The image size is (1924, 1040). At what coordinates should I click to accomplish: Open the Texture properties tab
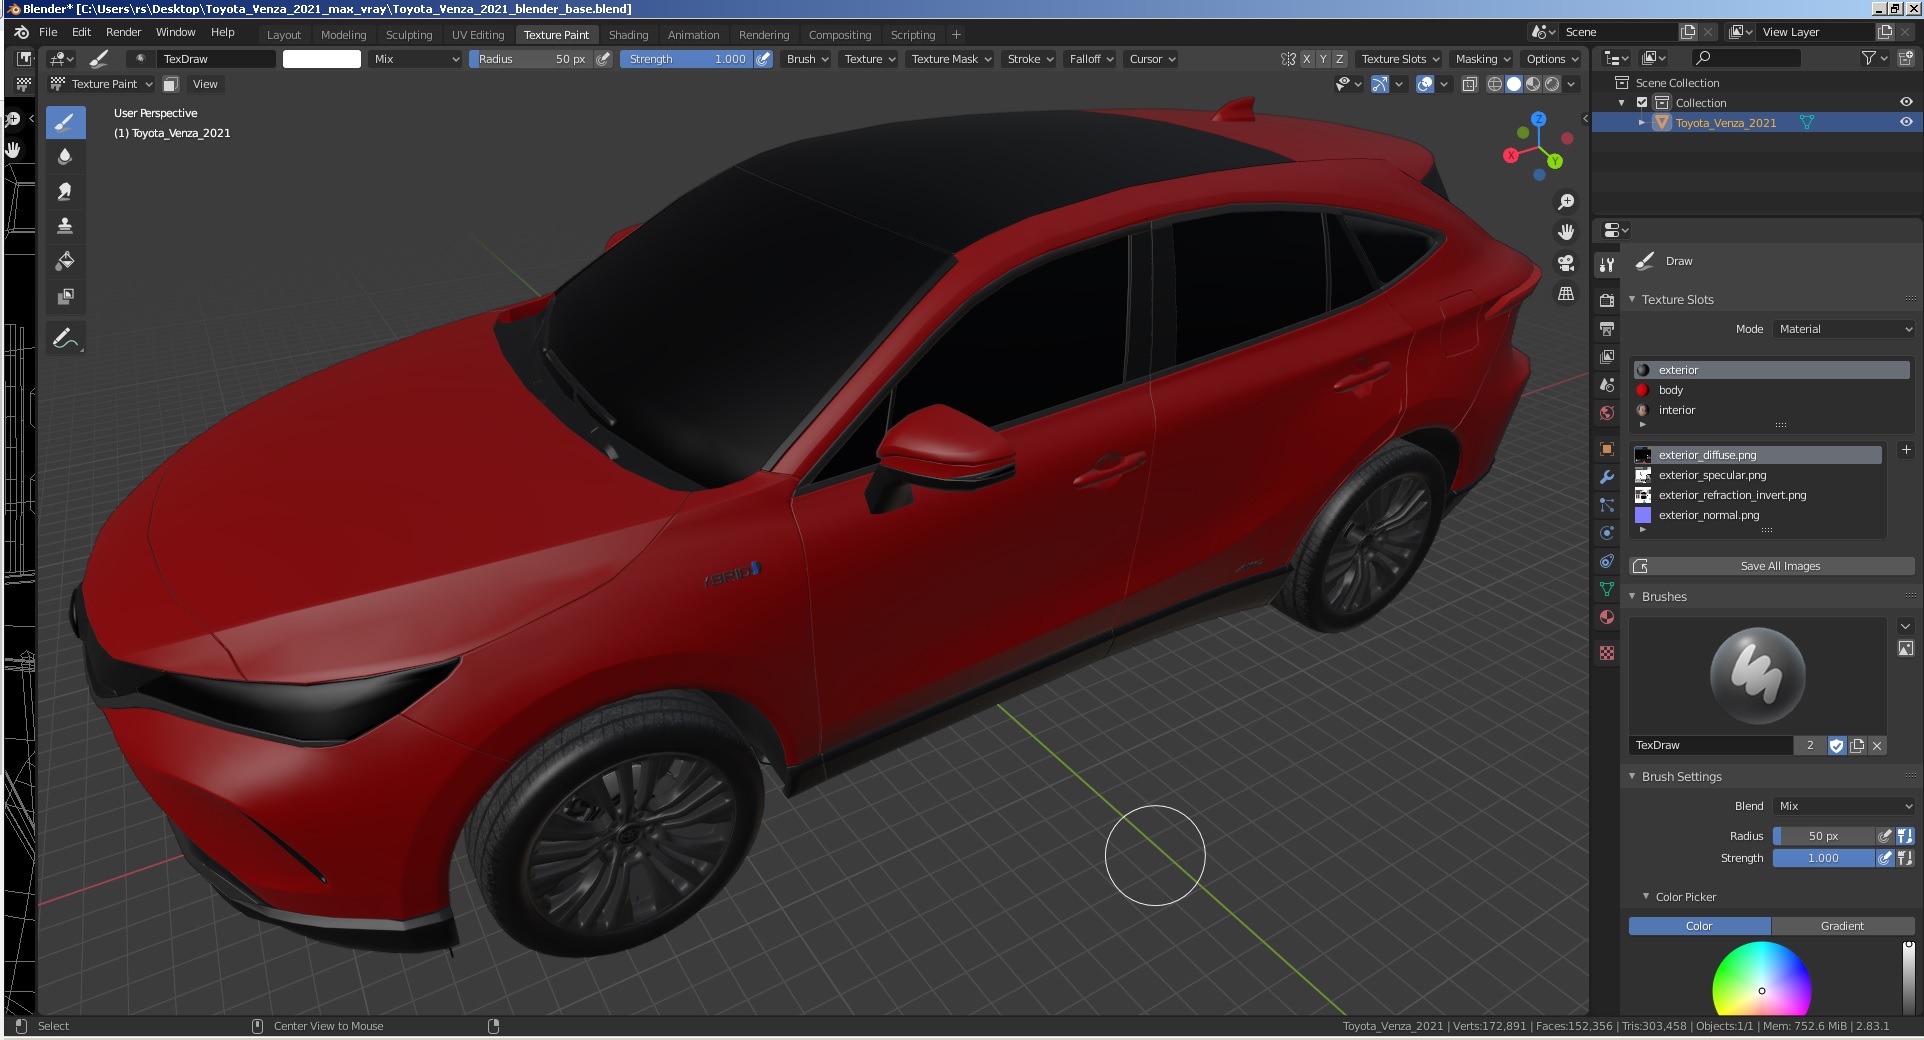(x=1607, y=653)
